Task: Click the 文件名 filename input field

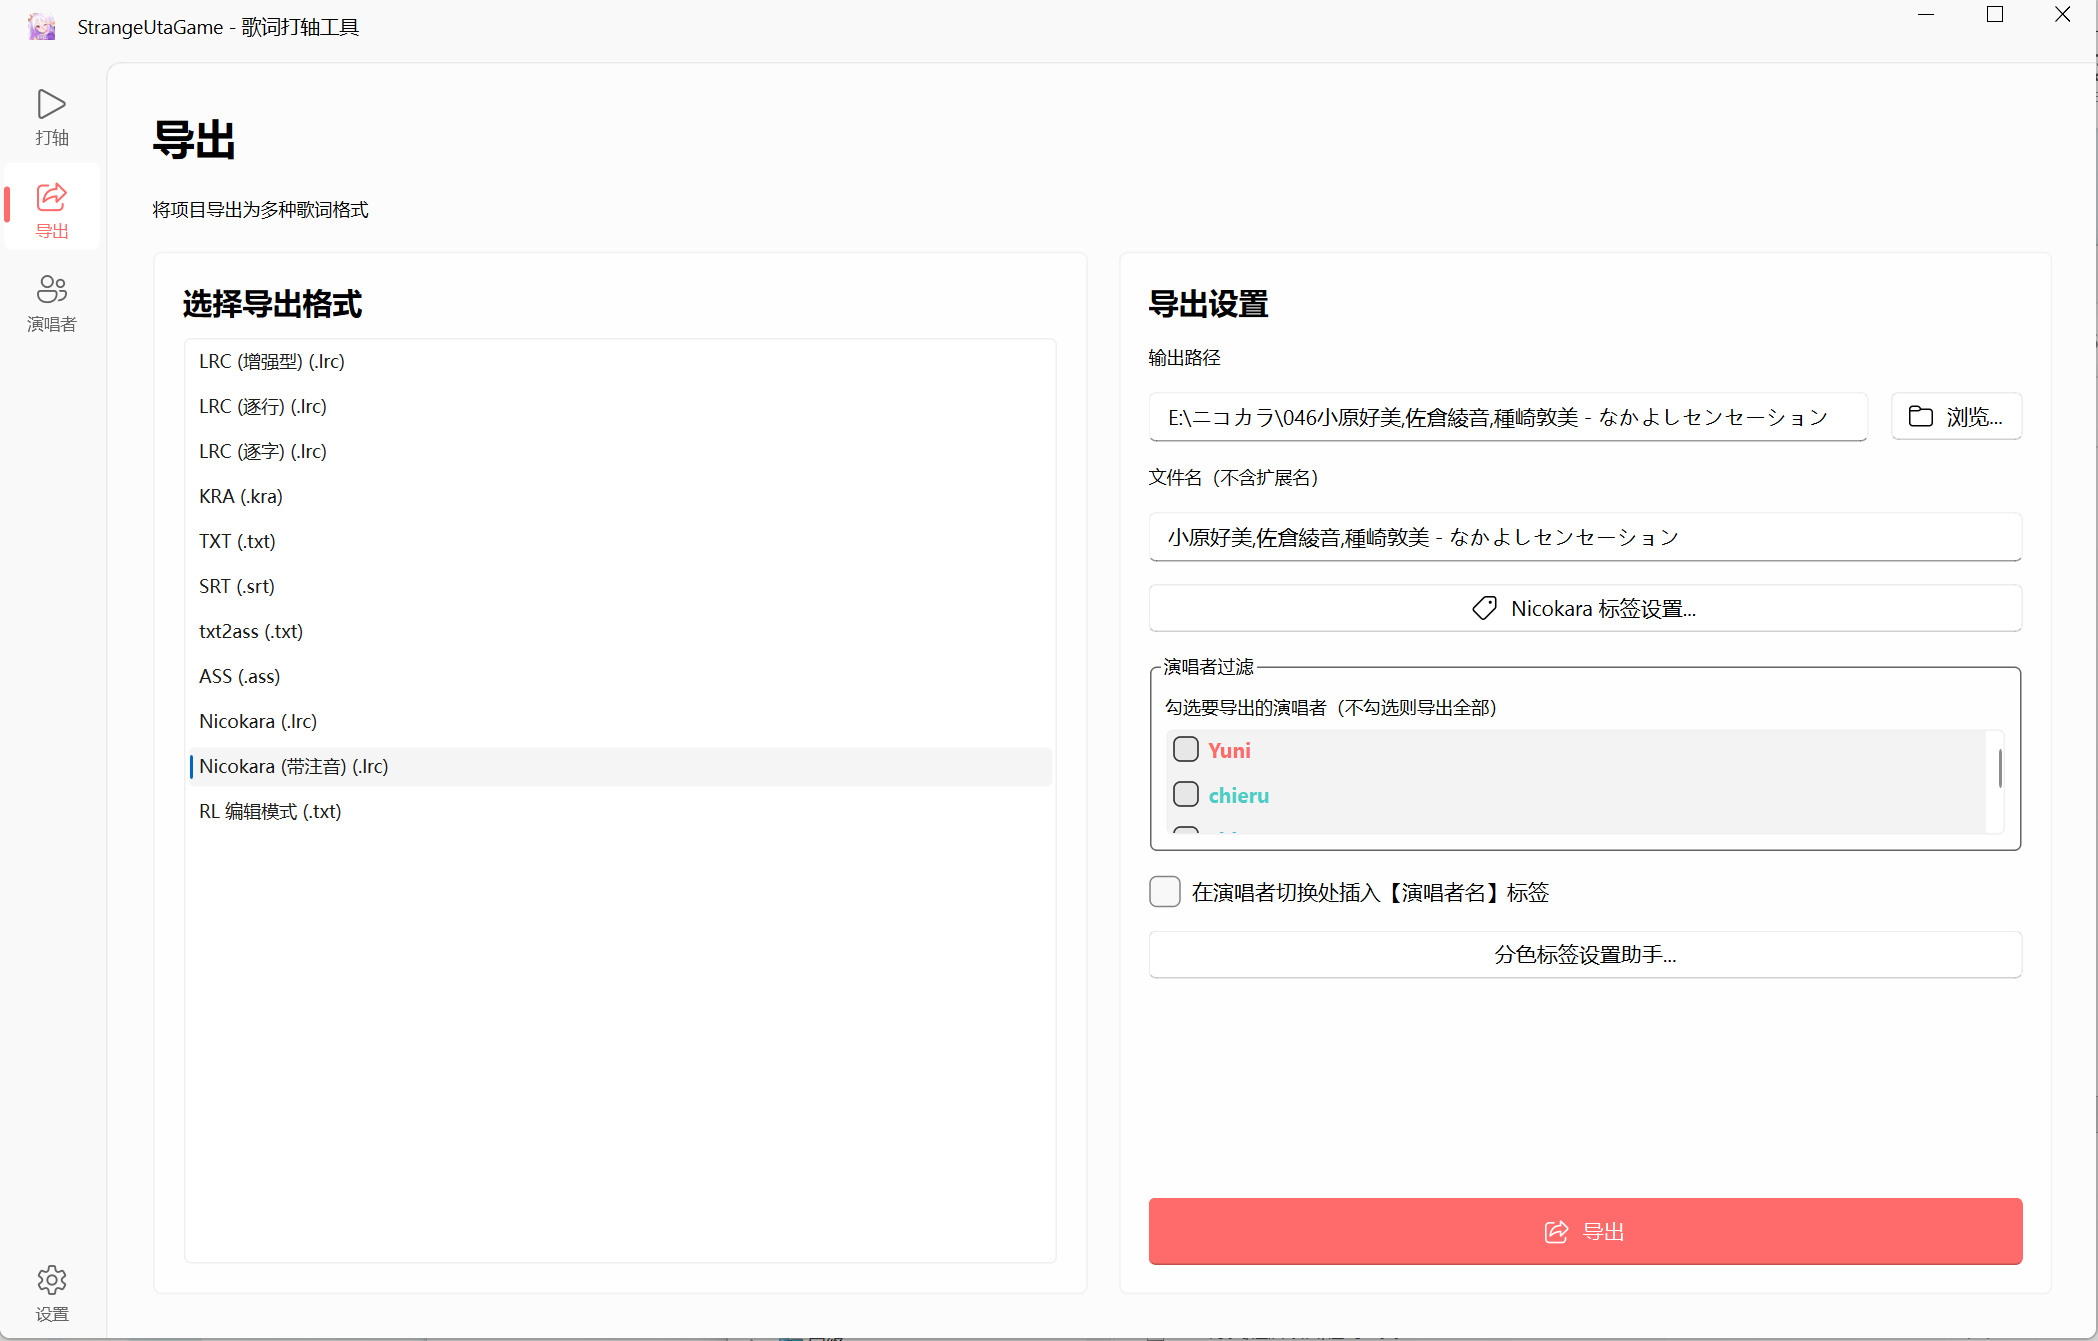Action: [1585, 537]
